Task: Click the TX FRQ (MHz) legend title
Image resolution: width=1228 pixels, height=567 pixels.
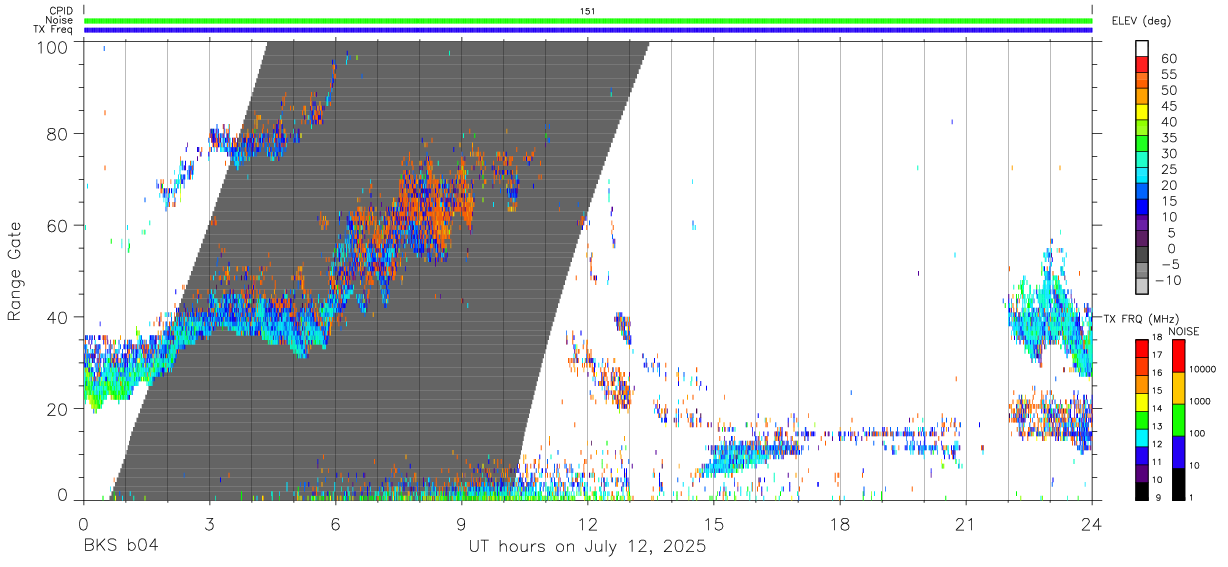Action: pyautogui.click(x=1142, y=318)
